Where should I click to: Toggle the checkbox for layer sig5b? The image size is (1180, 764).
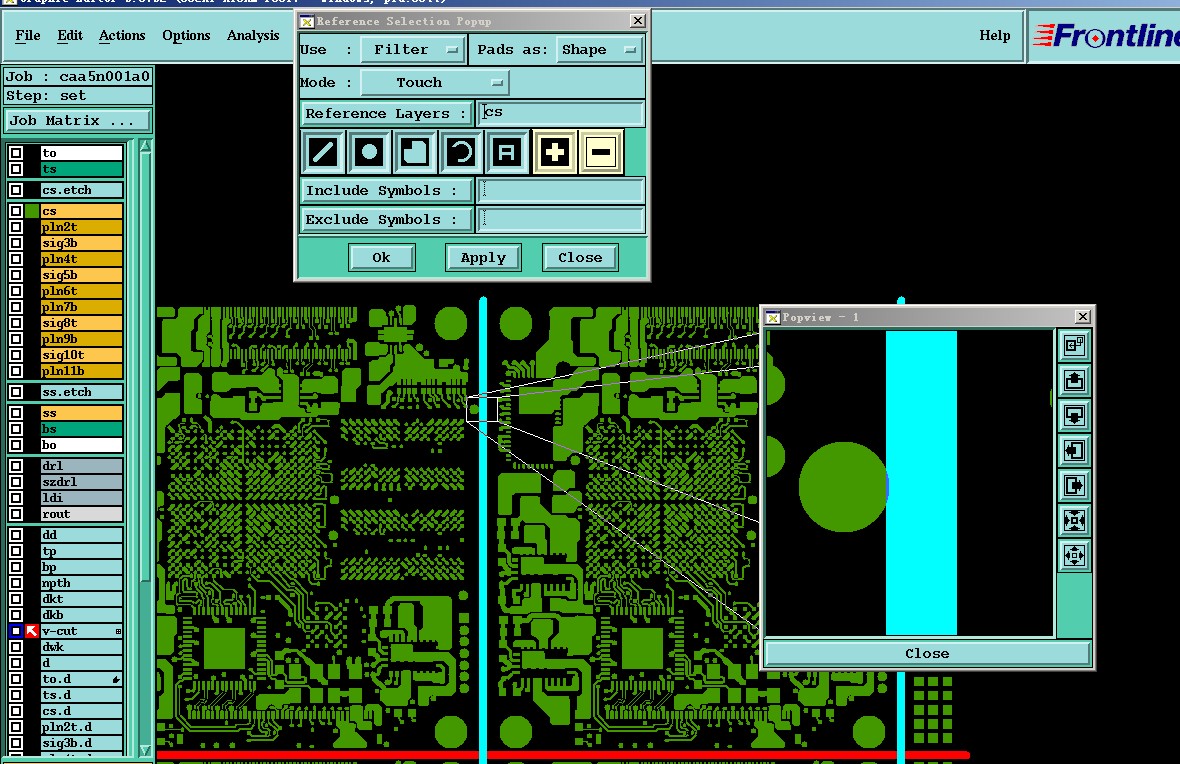16,275
